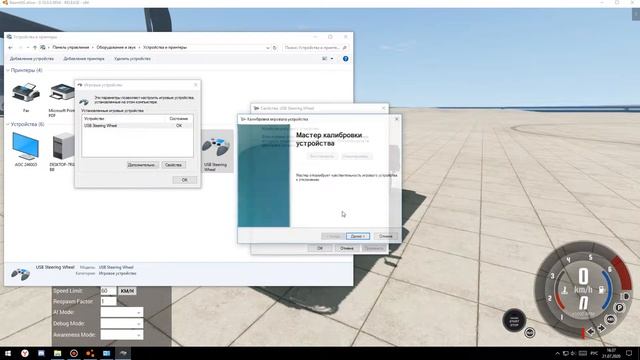This screenshot has height=360, width=640.
Task: Go up one level in the Explorer window
Action: coord(35,48)
